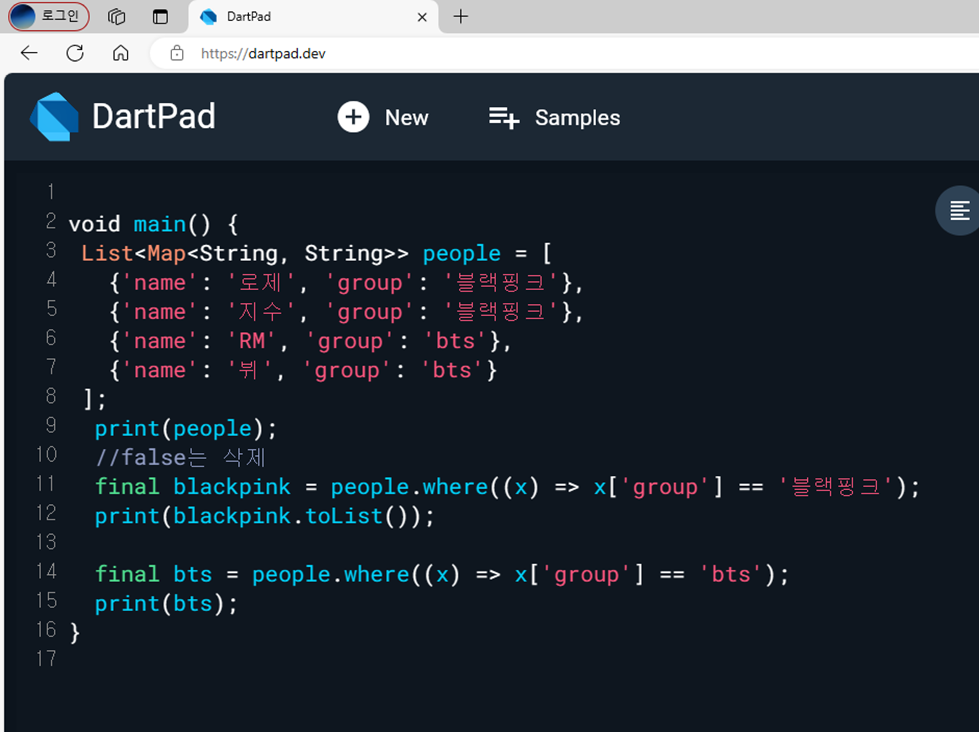Toggle the vertical tabs panel icon
The width and height of the screenshot is (979, 732).
160,16
